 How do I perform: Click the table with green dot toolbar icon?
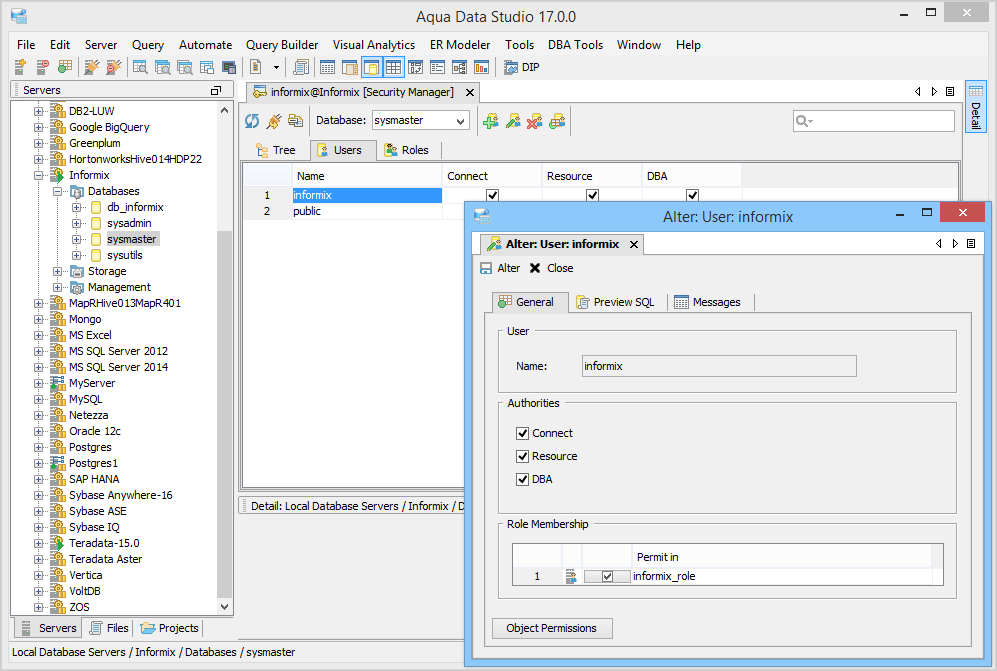coord(64,67)
